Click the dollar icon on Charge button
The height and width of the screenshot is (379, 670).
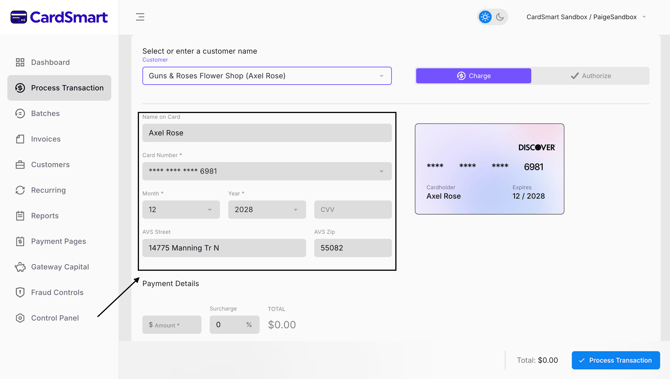(x=461, y=76)
